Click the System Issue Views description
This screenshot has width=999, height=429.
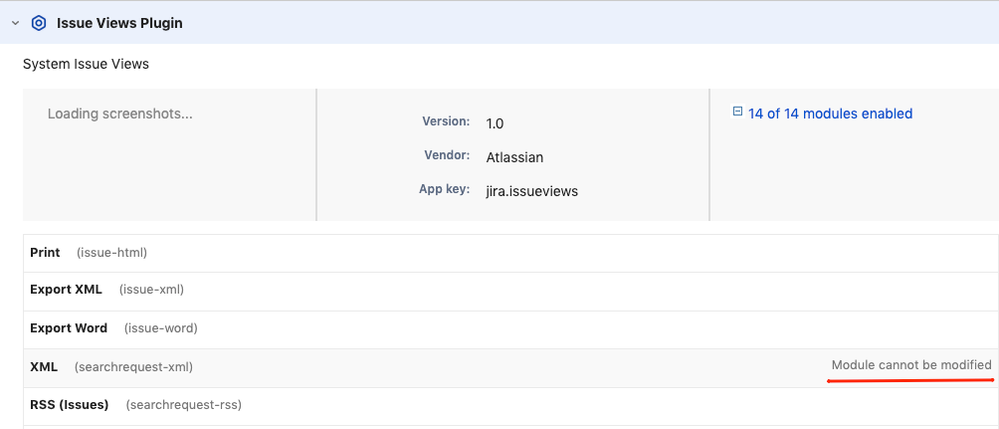click(x=86, y=64)
